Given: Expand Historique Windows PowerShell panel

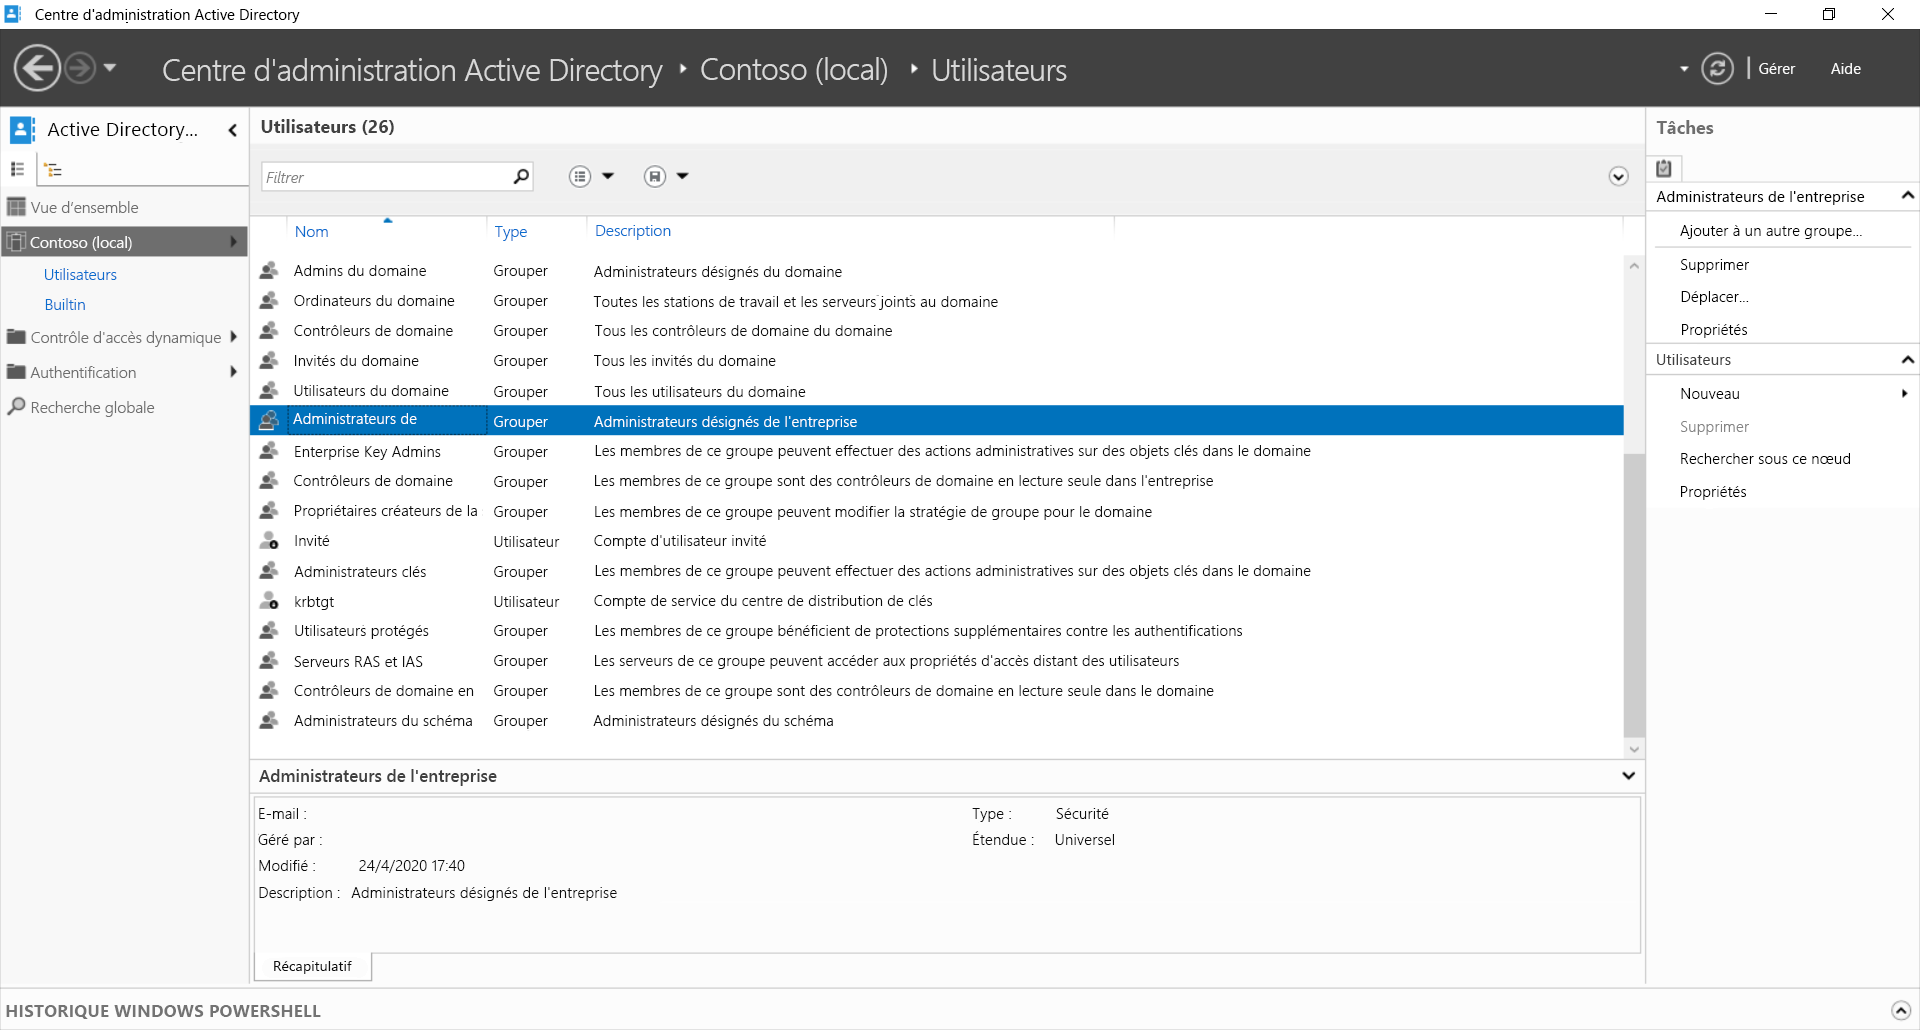Looking at the screenshot, I should [1901, 1010].
